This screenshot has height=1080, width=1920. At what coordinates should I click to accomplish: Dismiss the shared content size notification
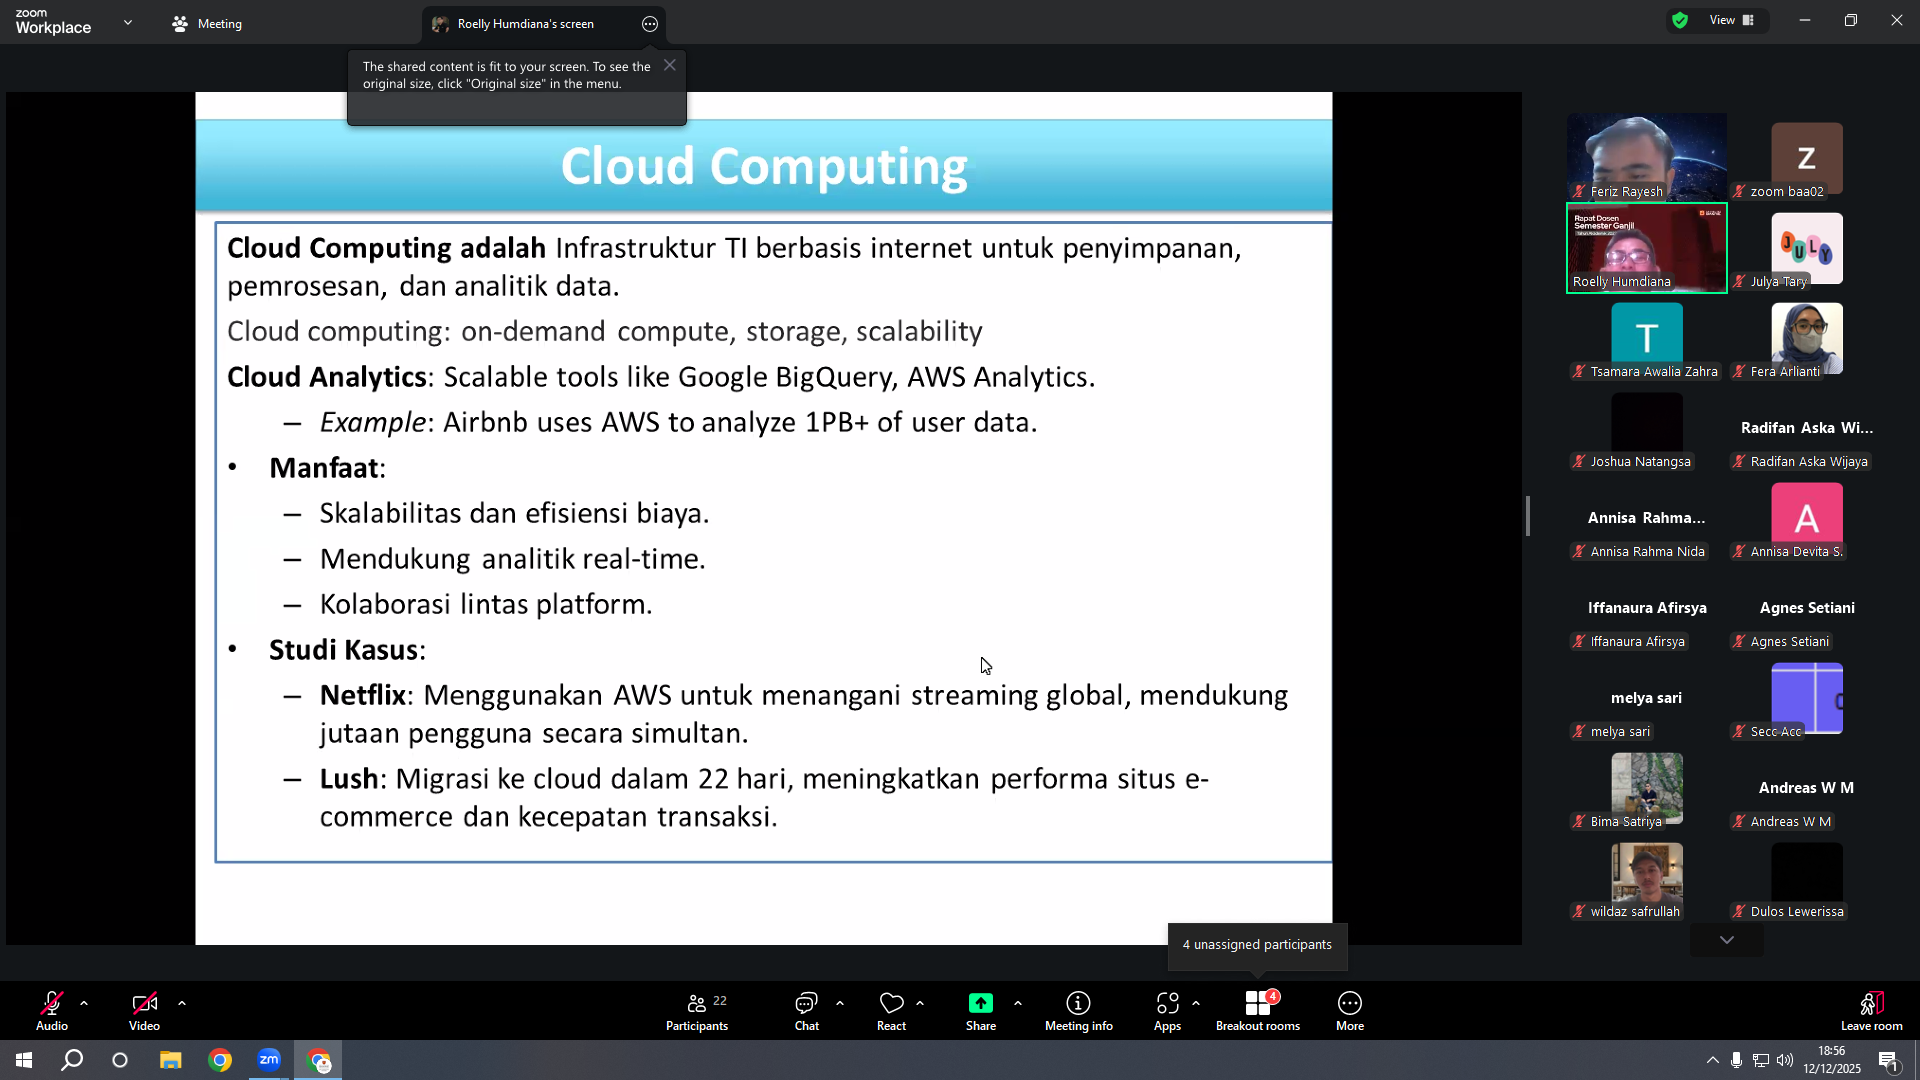tap(670, 65)
